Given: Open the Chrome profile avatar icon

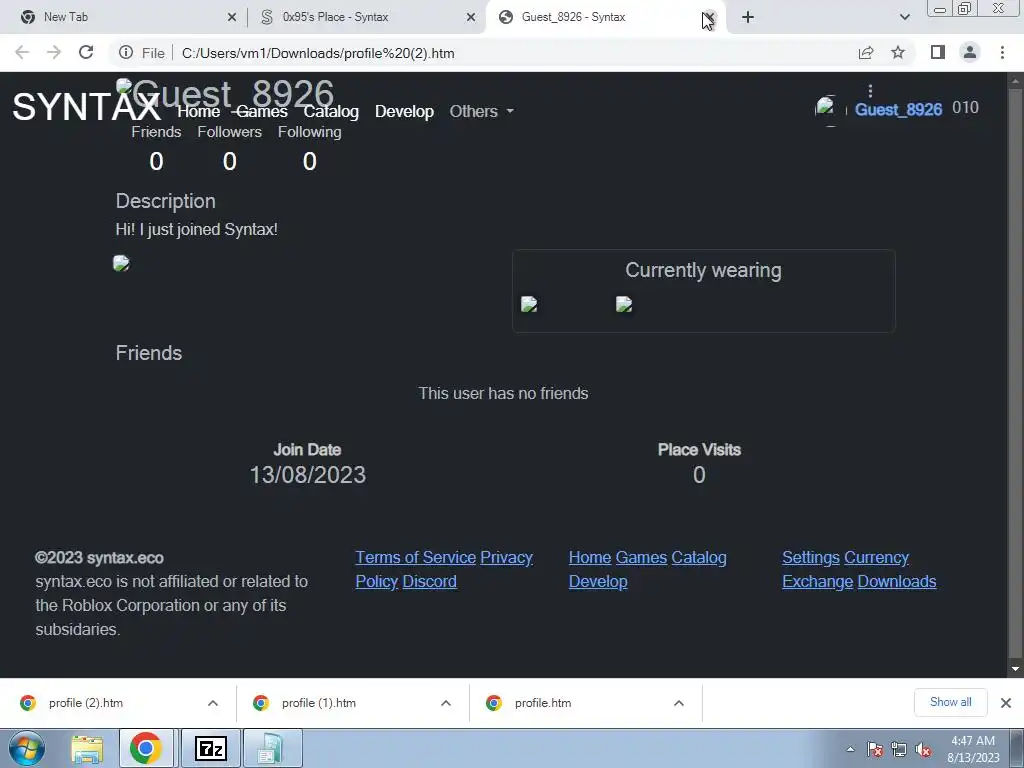Looking at the screenshot, I should click(970, 52).
